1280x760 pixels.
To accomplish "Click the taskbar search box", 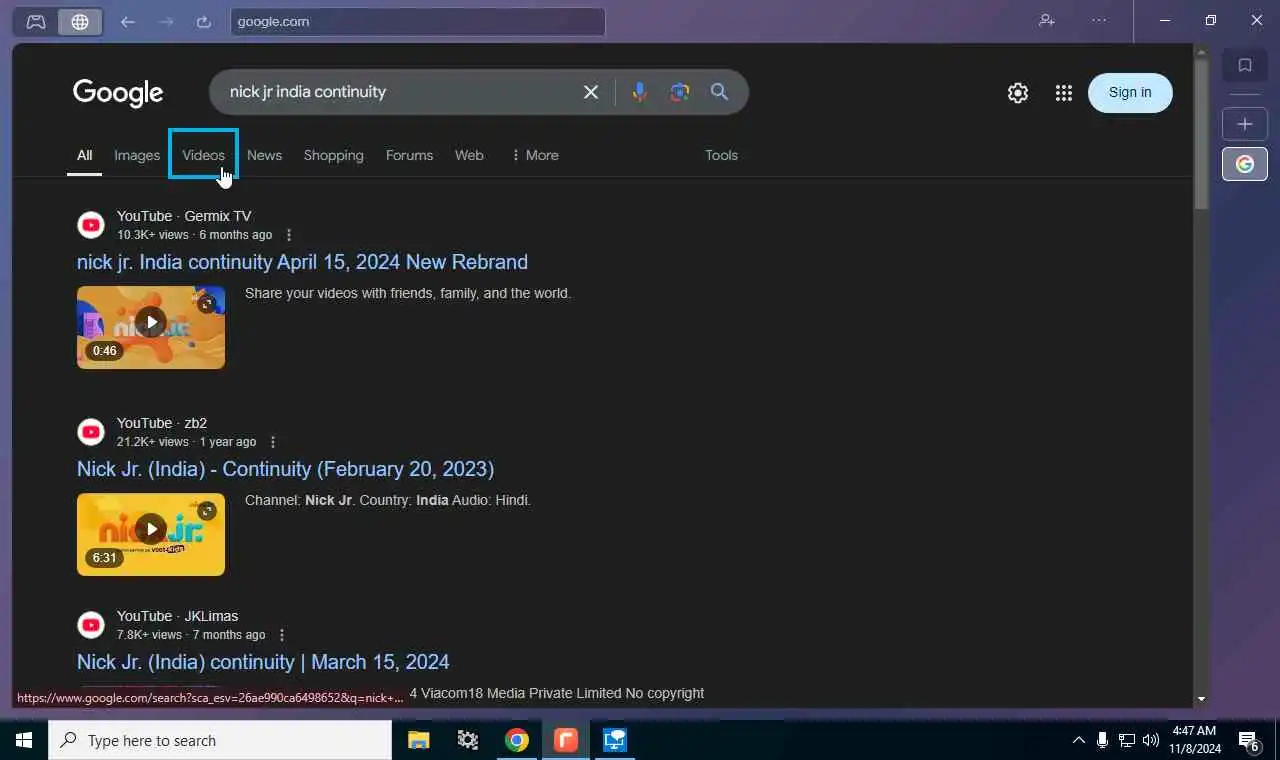I will point(220,740).
